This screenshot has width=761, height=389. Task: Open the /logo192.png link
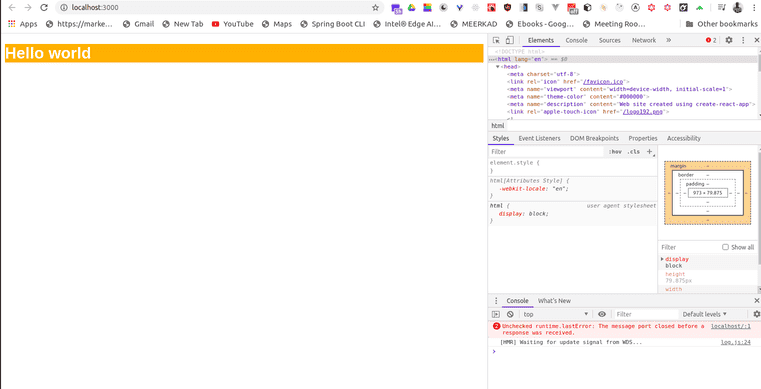[x=643, y=112]
